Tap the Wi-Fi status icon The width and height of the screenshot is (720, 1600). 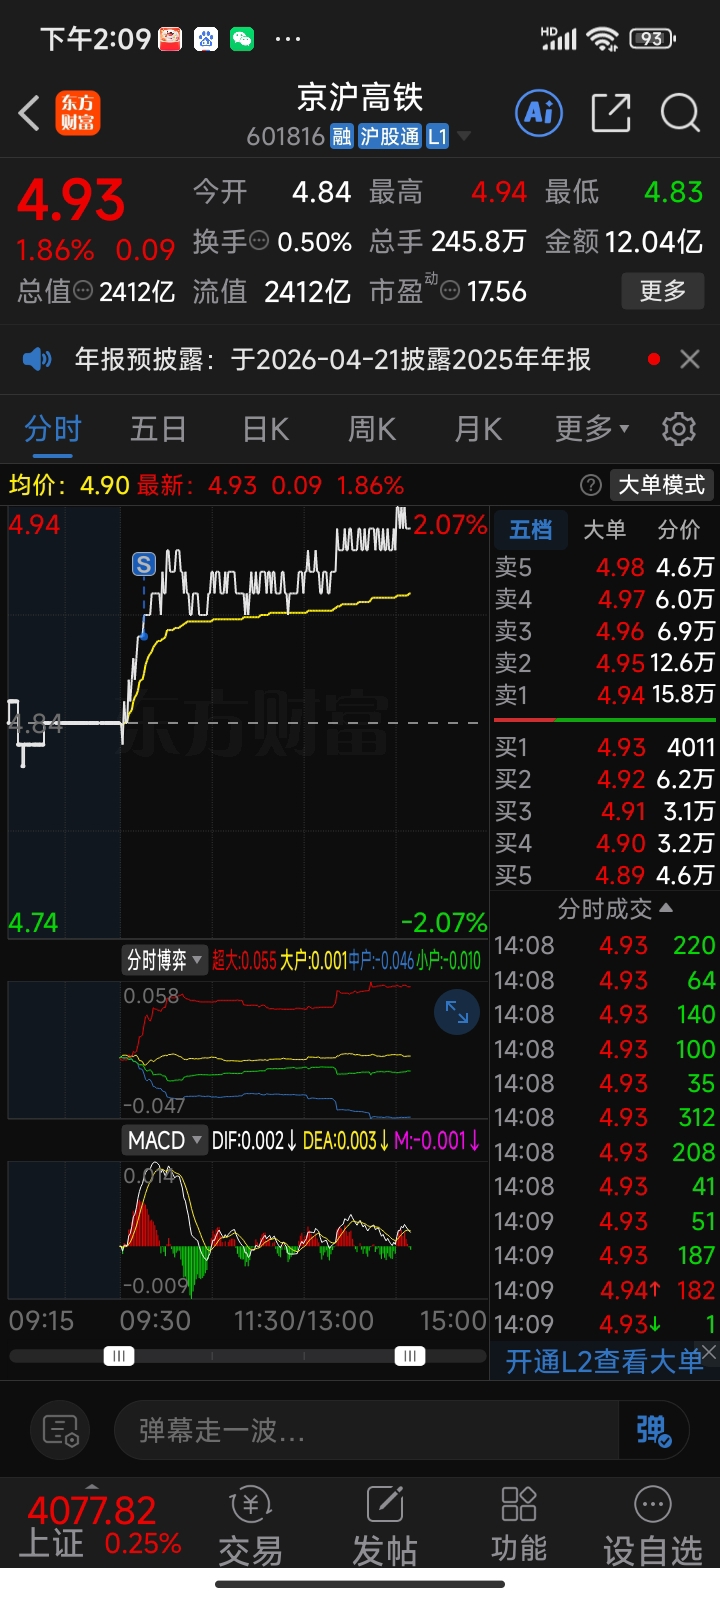(x=603, y=39)
